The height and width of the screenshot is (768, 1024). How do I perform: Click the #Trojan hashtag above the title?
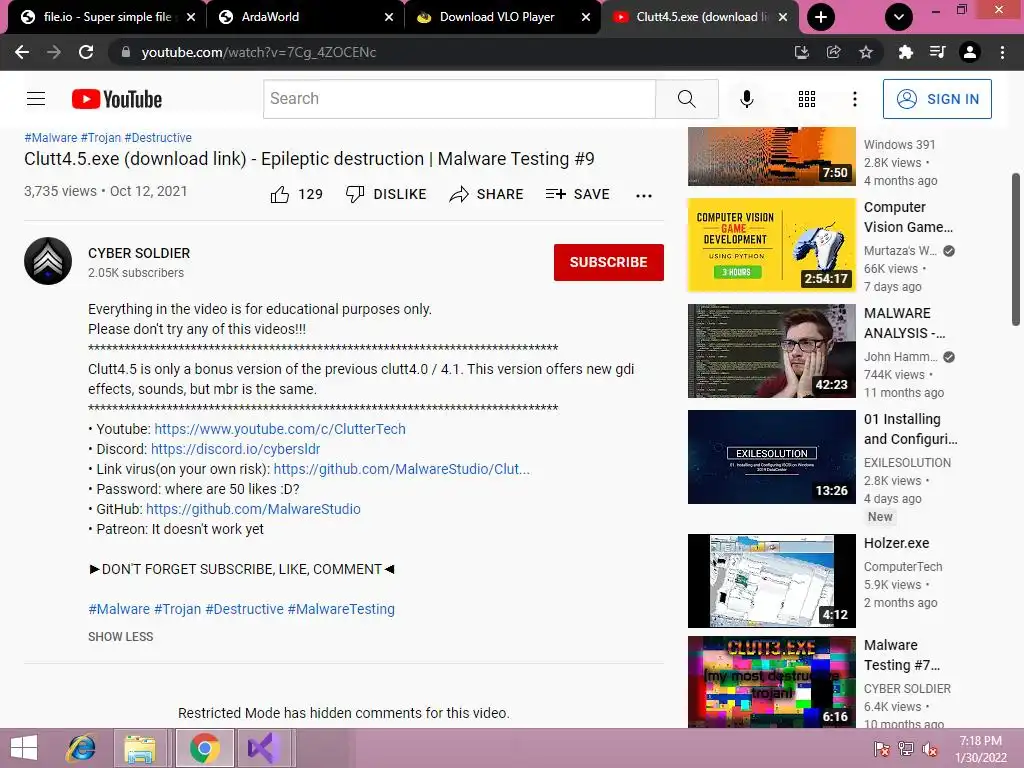[101, 138]
